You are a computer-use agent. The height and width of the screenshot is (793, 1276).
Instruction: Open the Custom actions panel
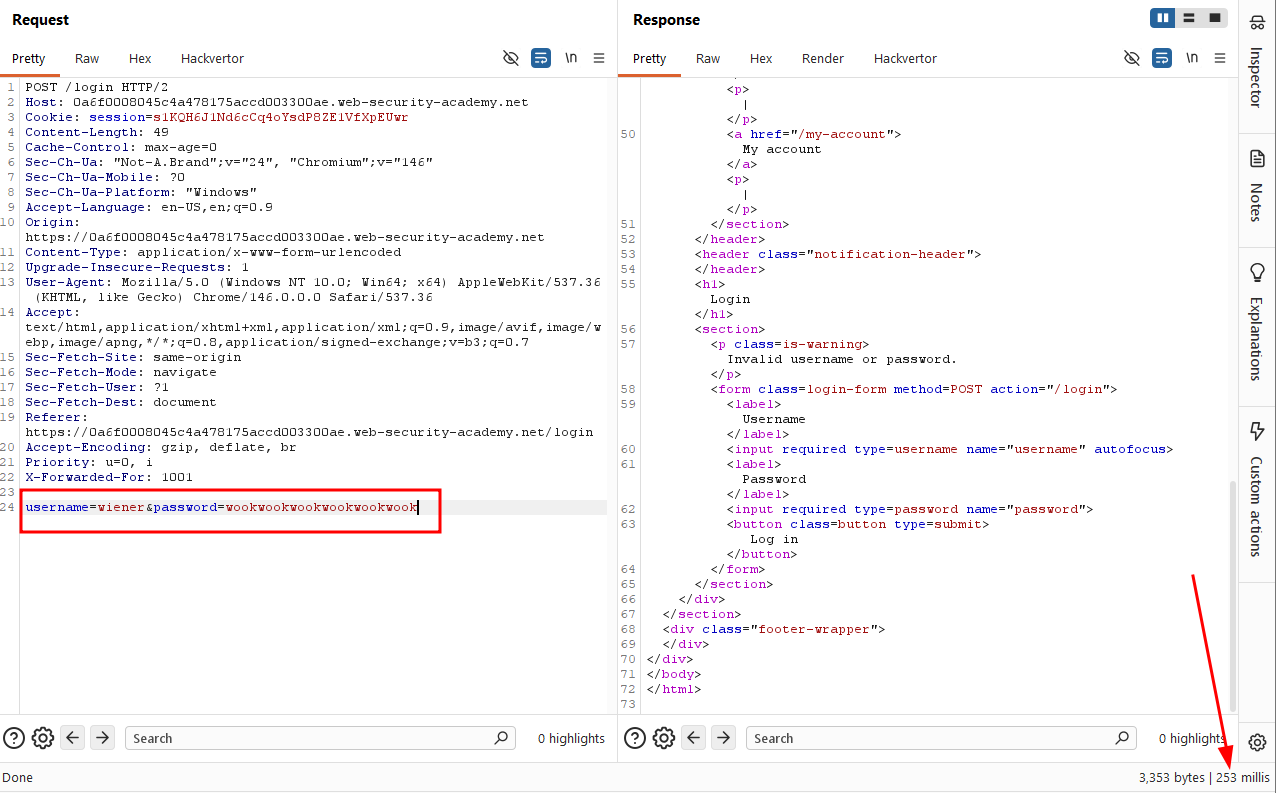(x=1257, y=488)
